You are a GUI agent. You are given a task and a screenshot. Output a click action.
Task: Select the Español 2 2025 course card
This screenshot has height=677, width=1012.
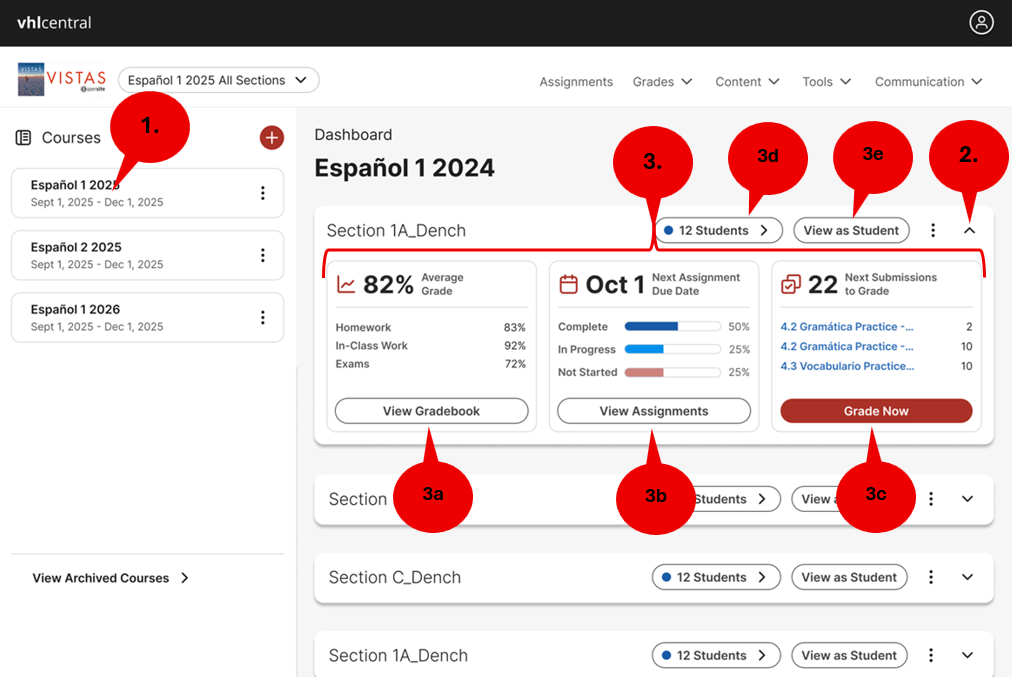coord(147,255)
